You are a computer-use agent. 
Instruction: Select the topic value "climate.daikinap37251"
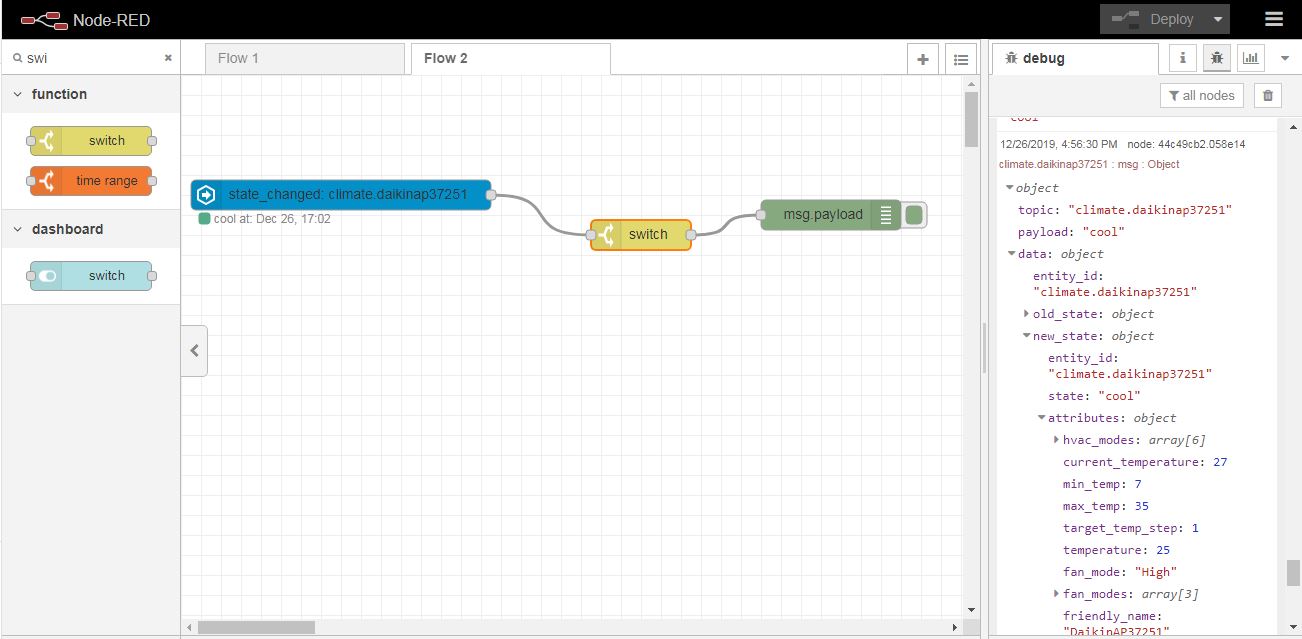(1150, 210)
